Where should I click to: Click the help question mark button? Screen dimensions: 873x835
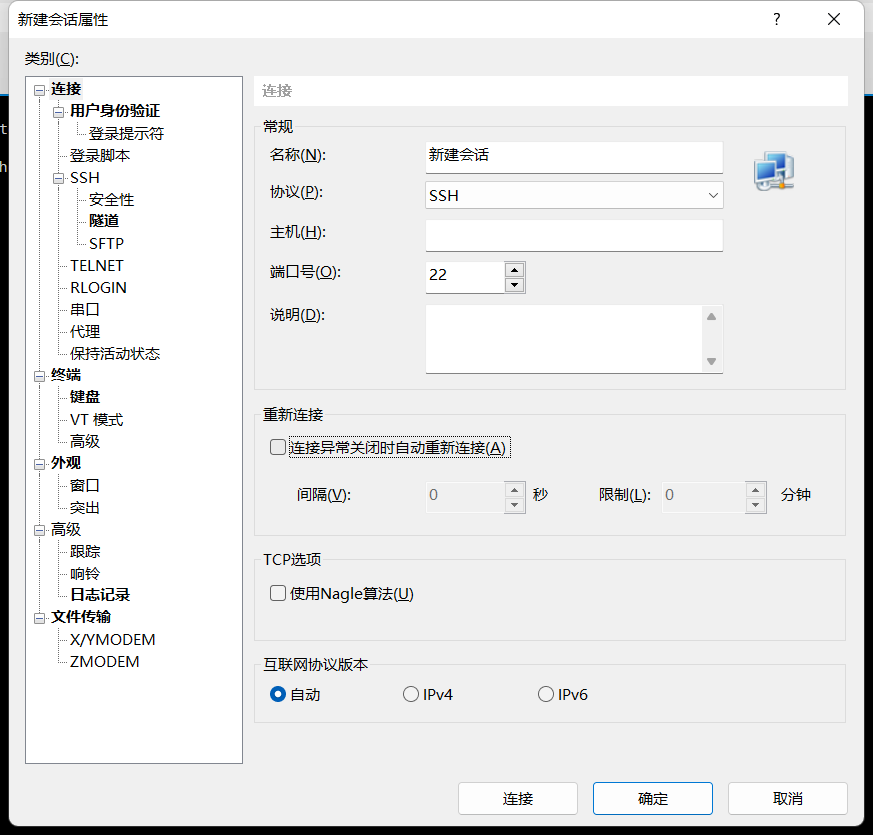[x=777, y=19]
